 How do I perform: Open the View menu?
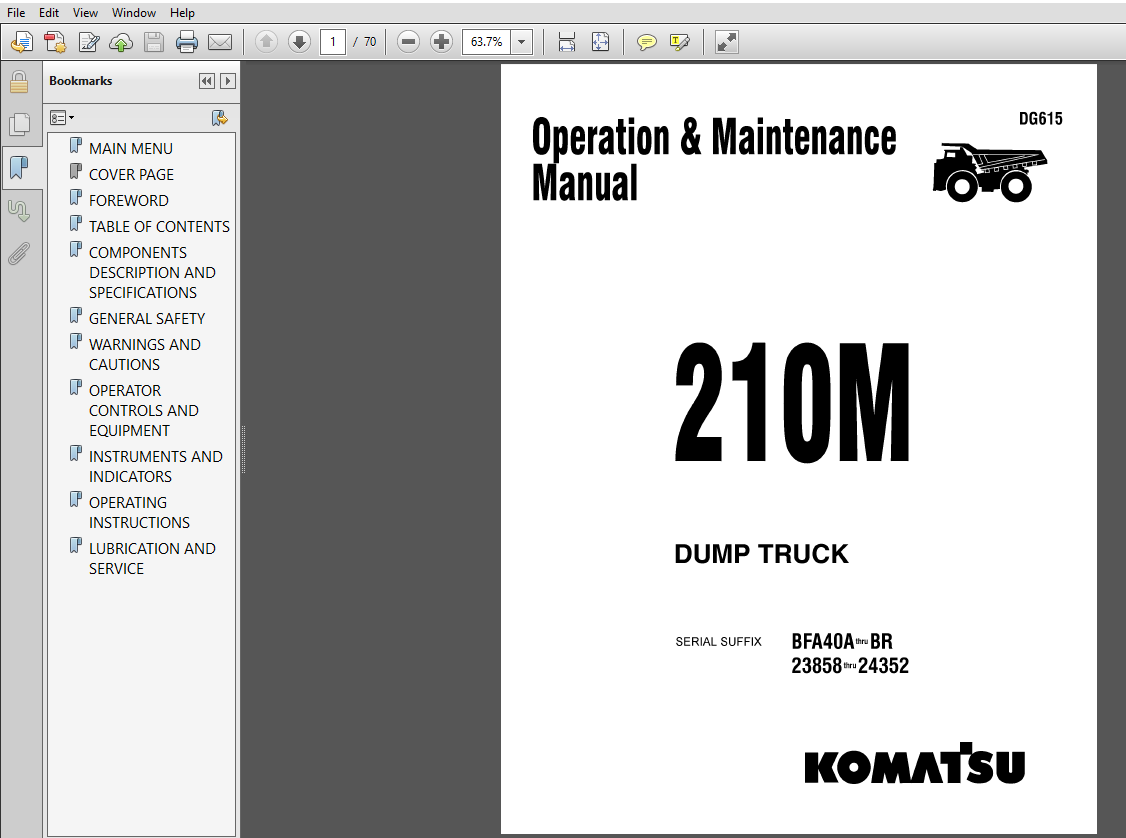85,13
